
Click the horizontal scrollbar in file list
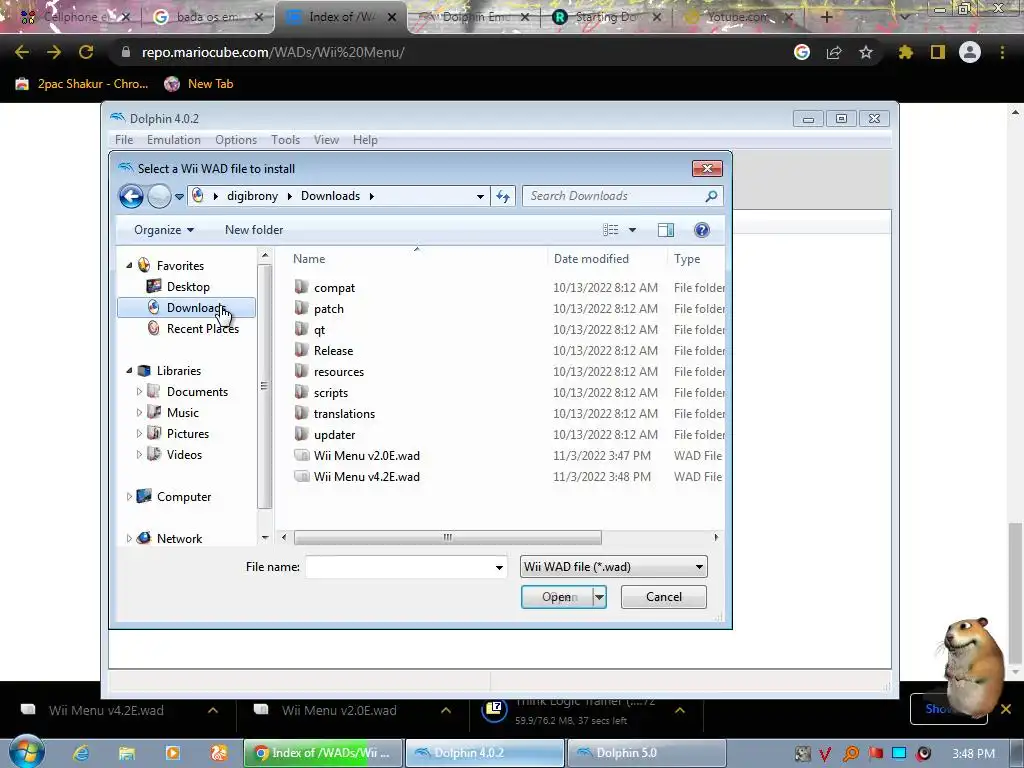pyautogui.click(x=447, y=537)
